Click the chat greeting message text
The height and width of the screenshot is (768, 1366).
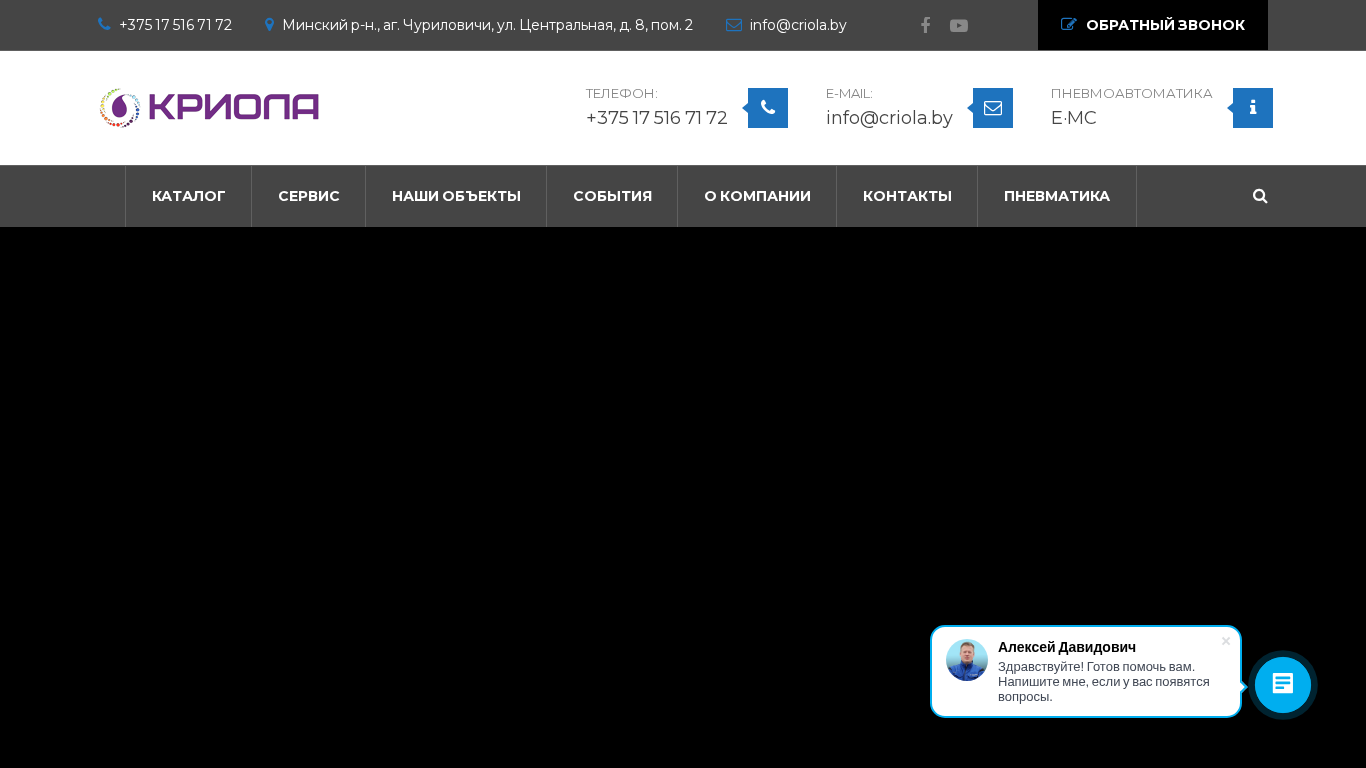point(1104,681)
